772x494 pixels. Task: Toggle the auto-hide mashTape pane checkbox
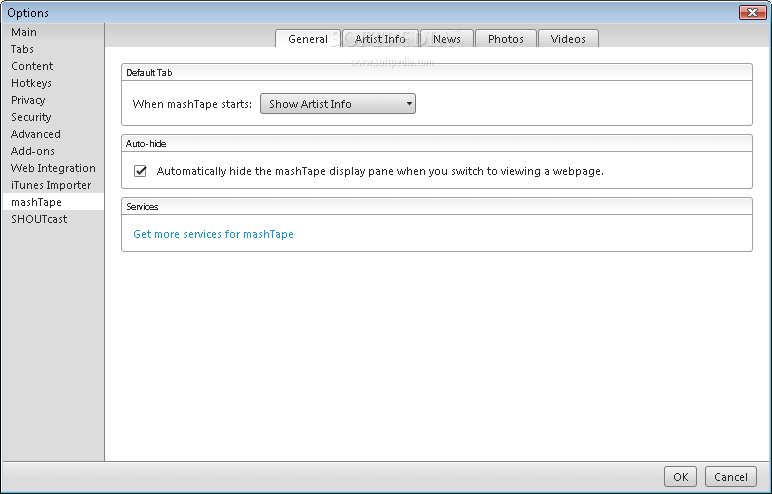140,171
